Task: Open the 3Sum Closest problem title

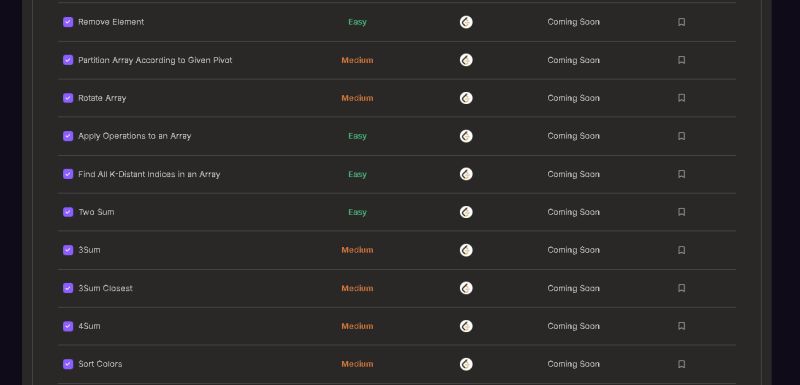Action: [x=105, y=288]
